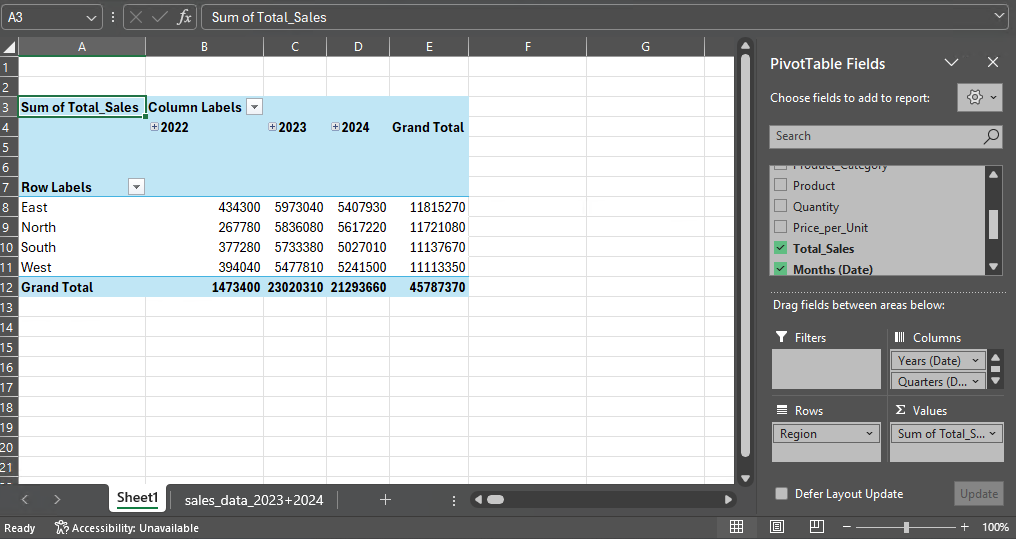
Task: Open the Row Labels filter dropdown
Action: [x=136, y=187]
